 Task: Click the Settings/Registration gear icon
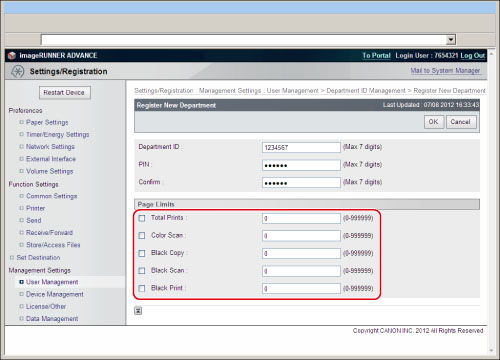tap(18, 71)
